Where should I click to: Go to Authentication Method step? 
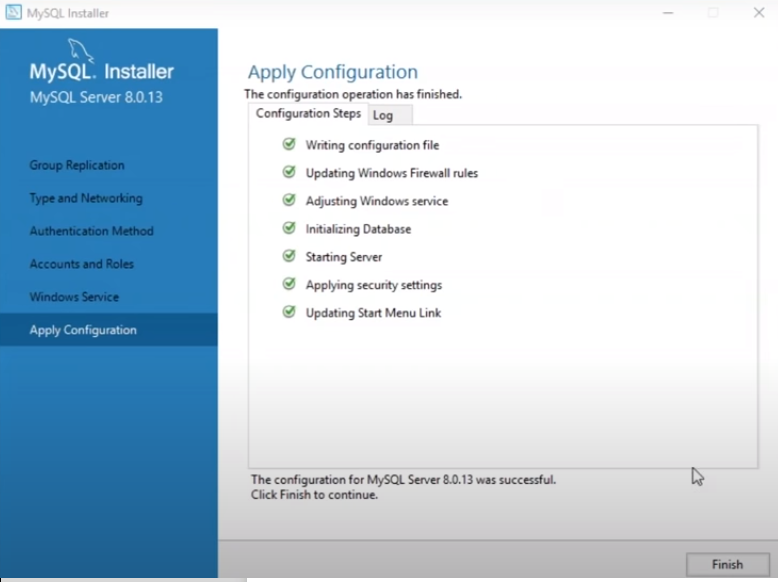pyautogui.click(x=91, y=231)
